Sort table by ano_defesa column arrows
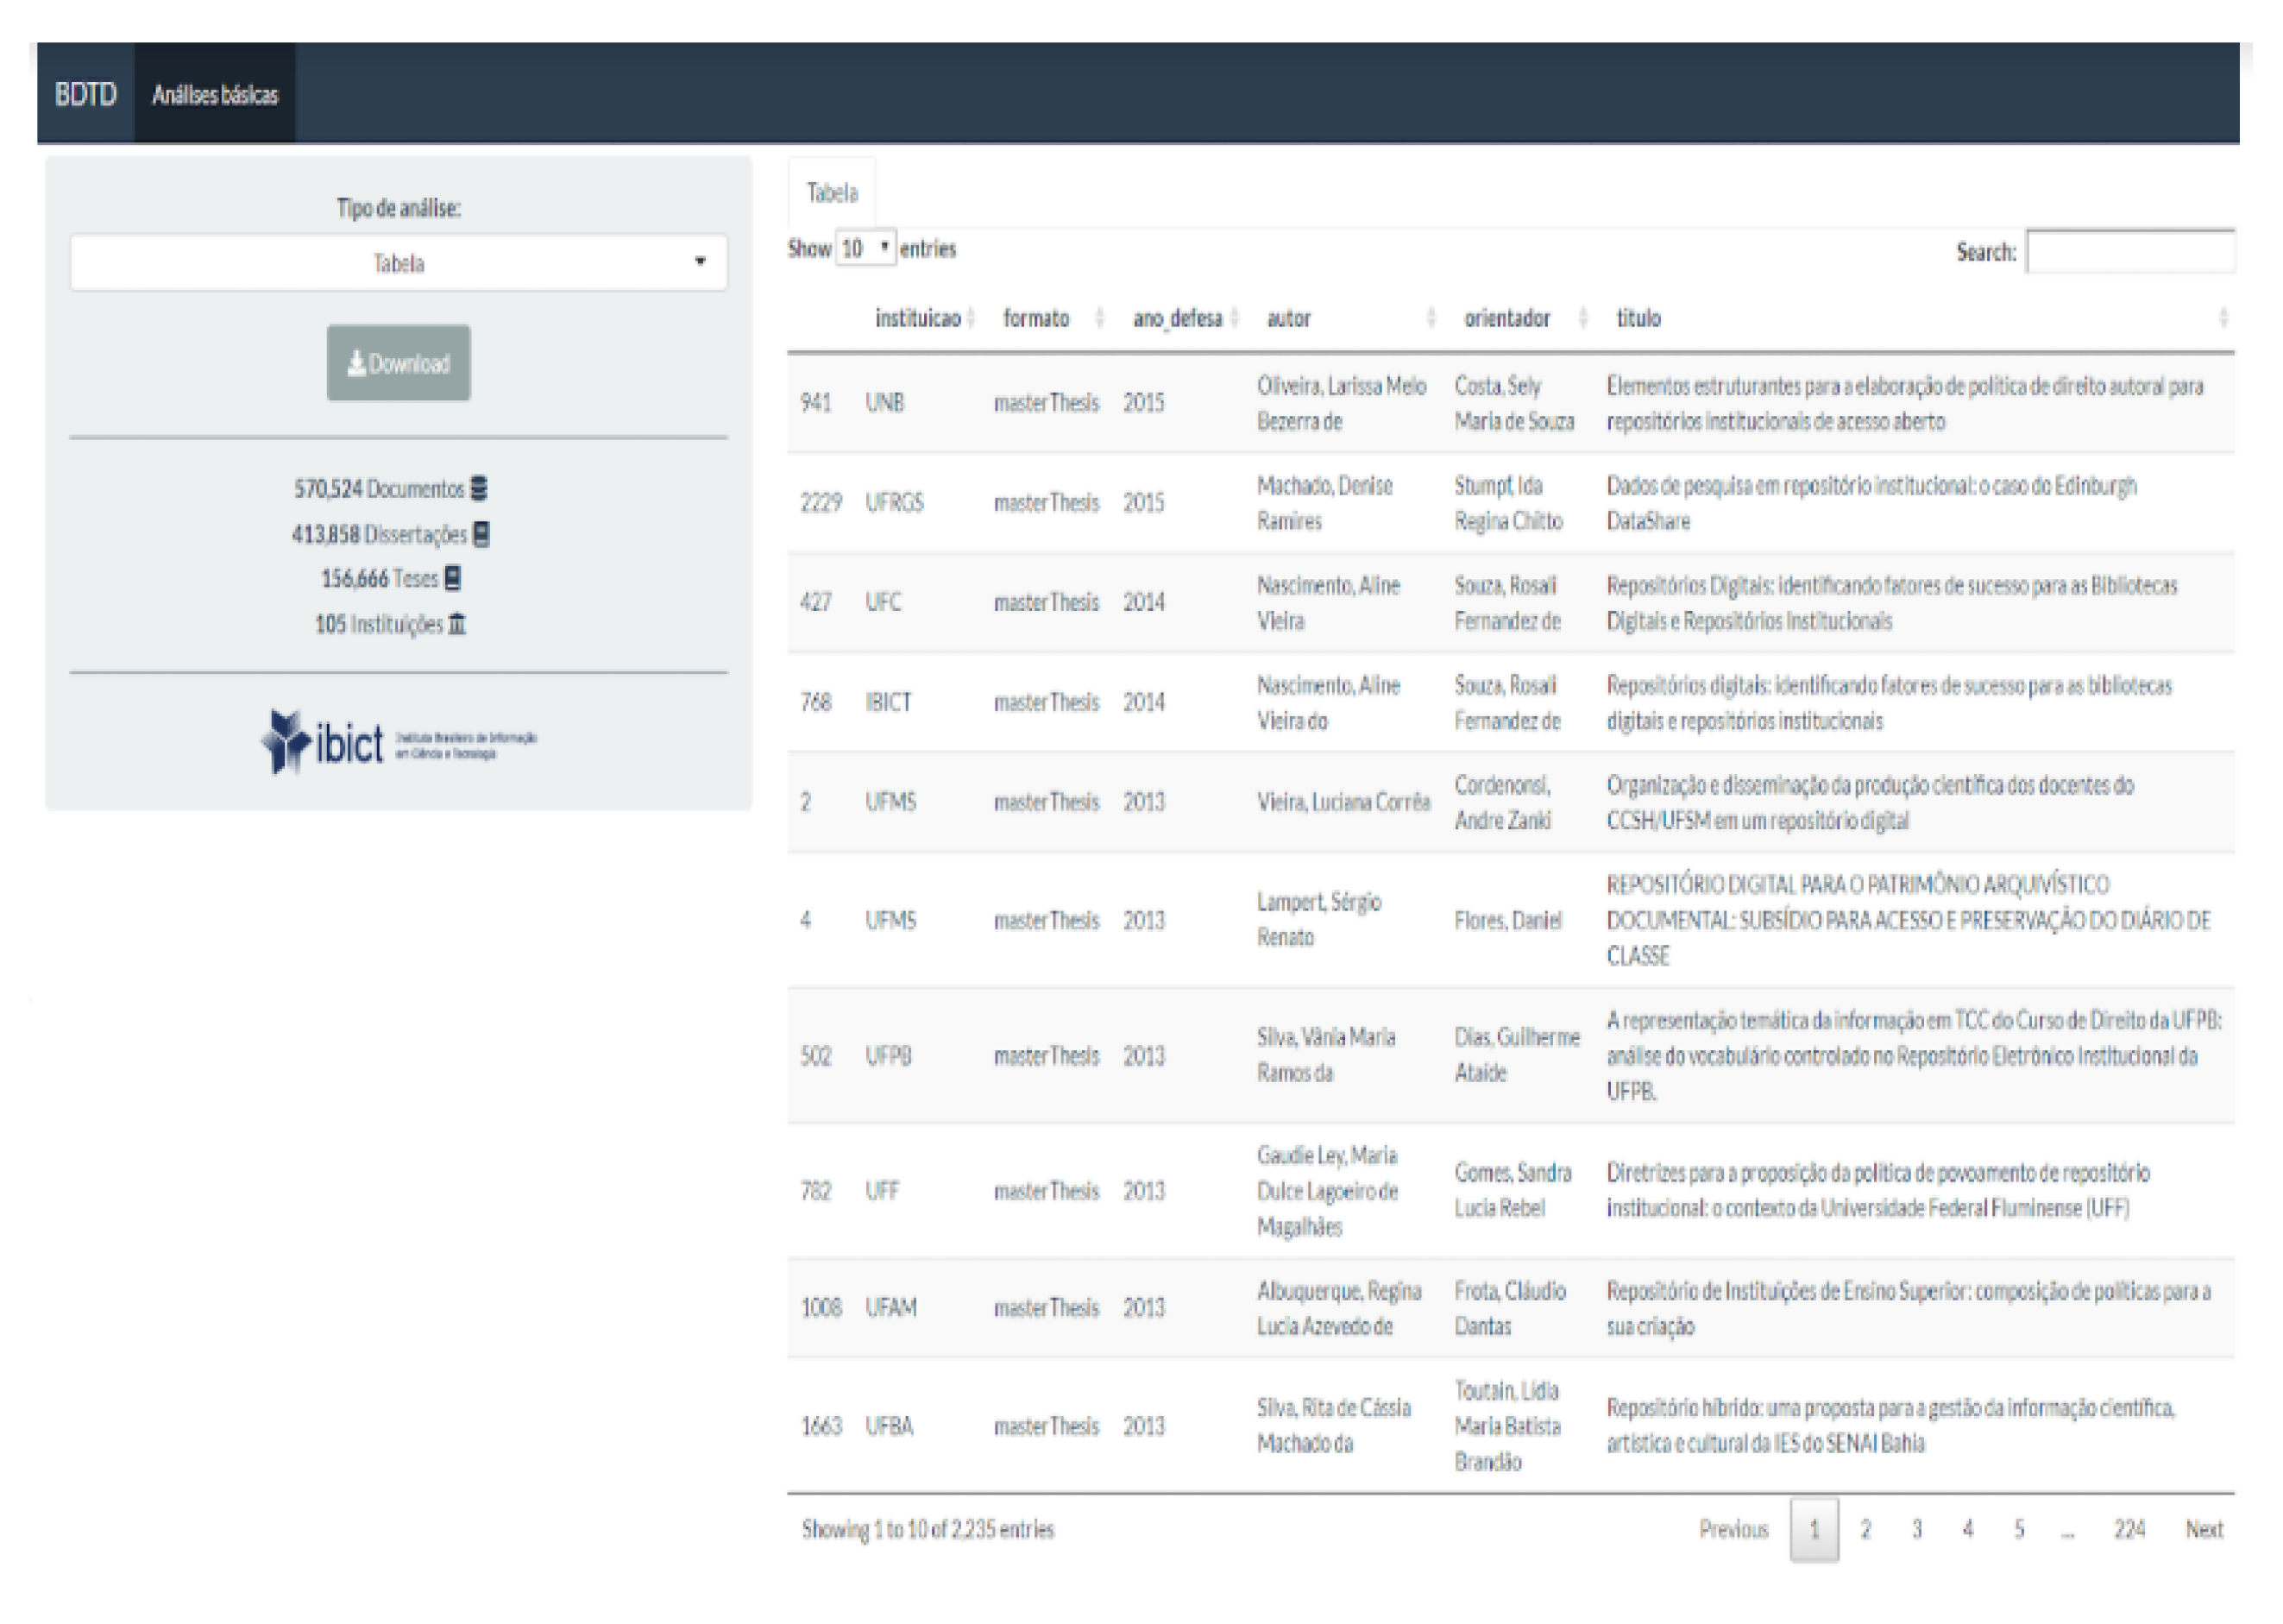The height and width of the screenshot is (1624, 2283). tap(1234, 319)
